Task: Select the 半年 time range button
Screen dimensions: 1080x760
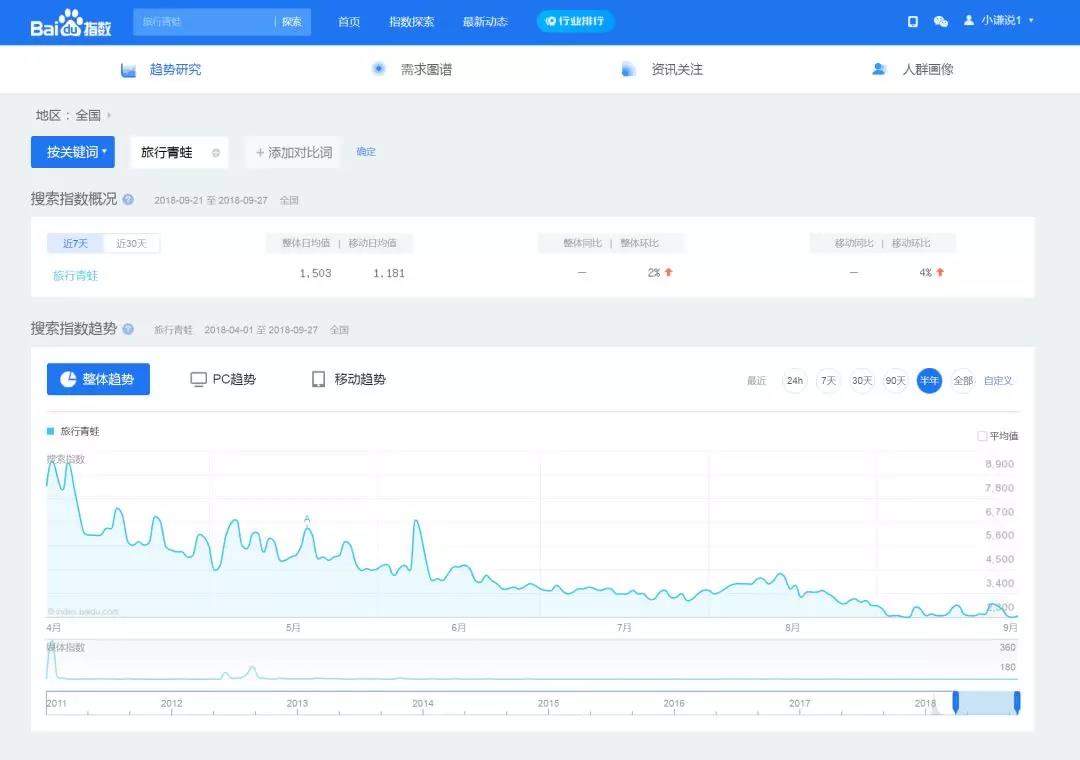Action: click(929, 381)
